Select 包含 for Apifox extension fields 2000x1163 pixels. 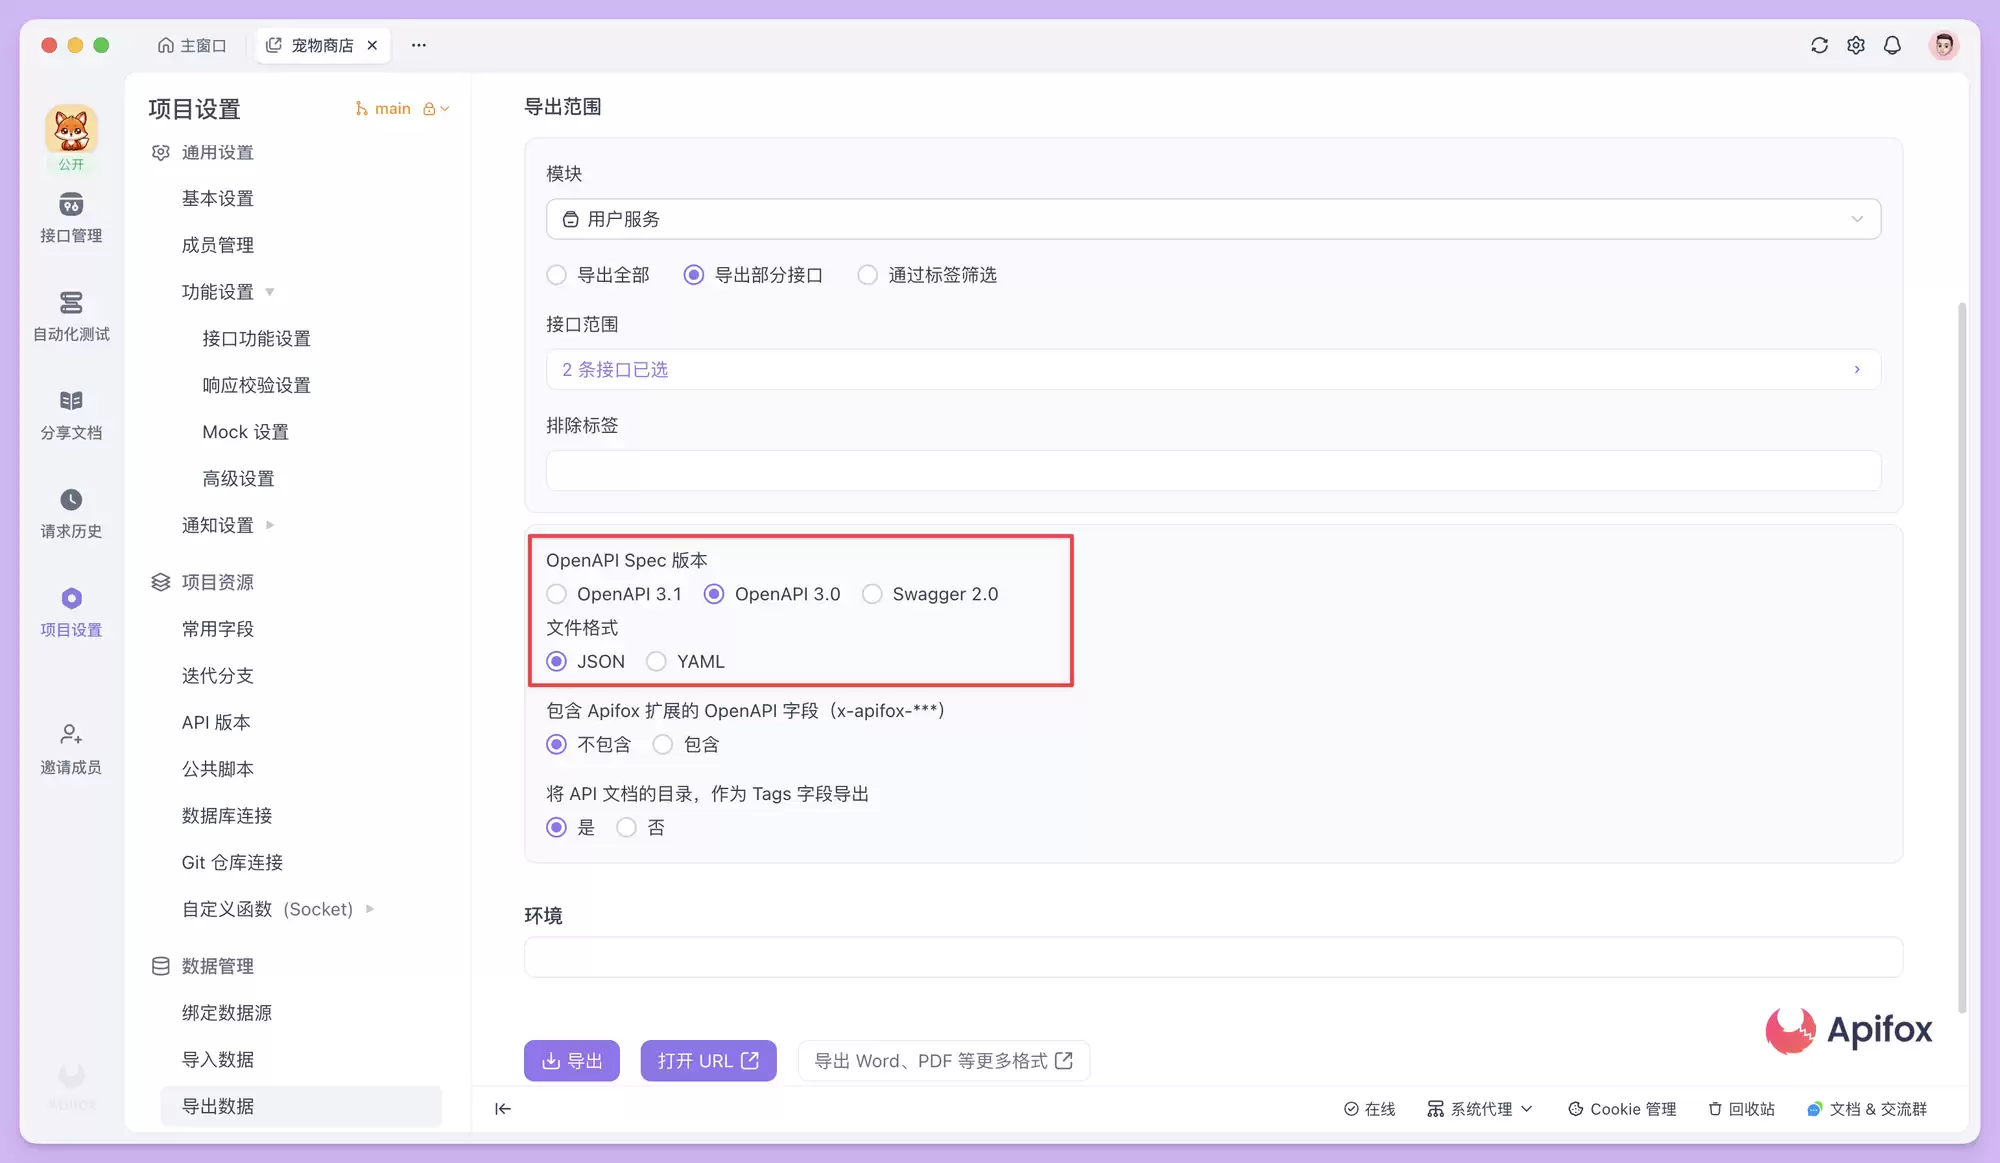[x=662, y=745]
